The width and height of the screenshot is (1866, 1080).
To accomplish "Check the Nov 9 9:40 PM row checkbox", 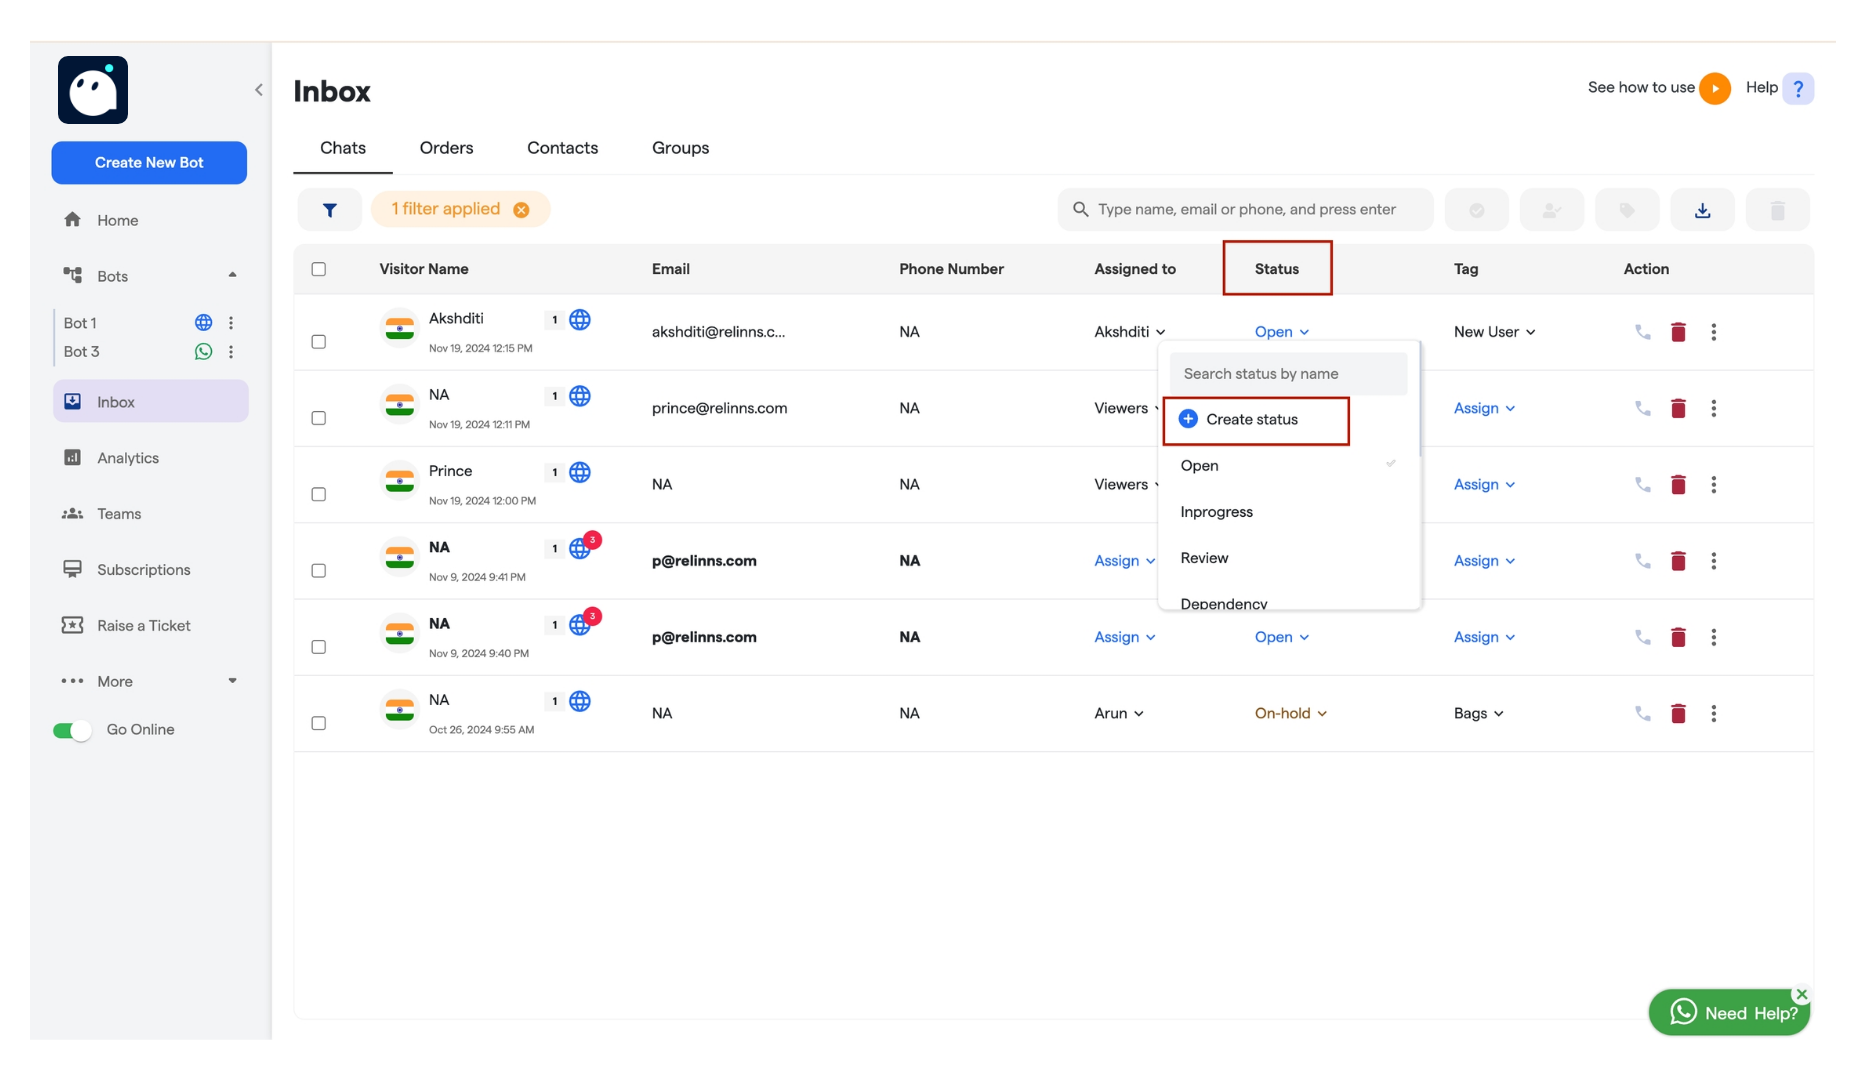I will 318,647.
